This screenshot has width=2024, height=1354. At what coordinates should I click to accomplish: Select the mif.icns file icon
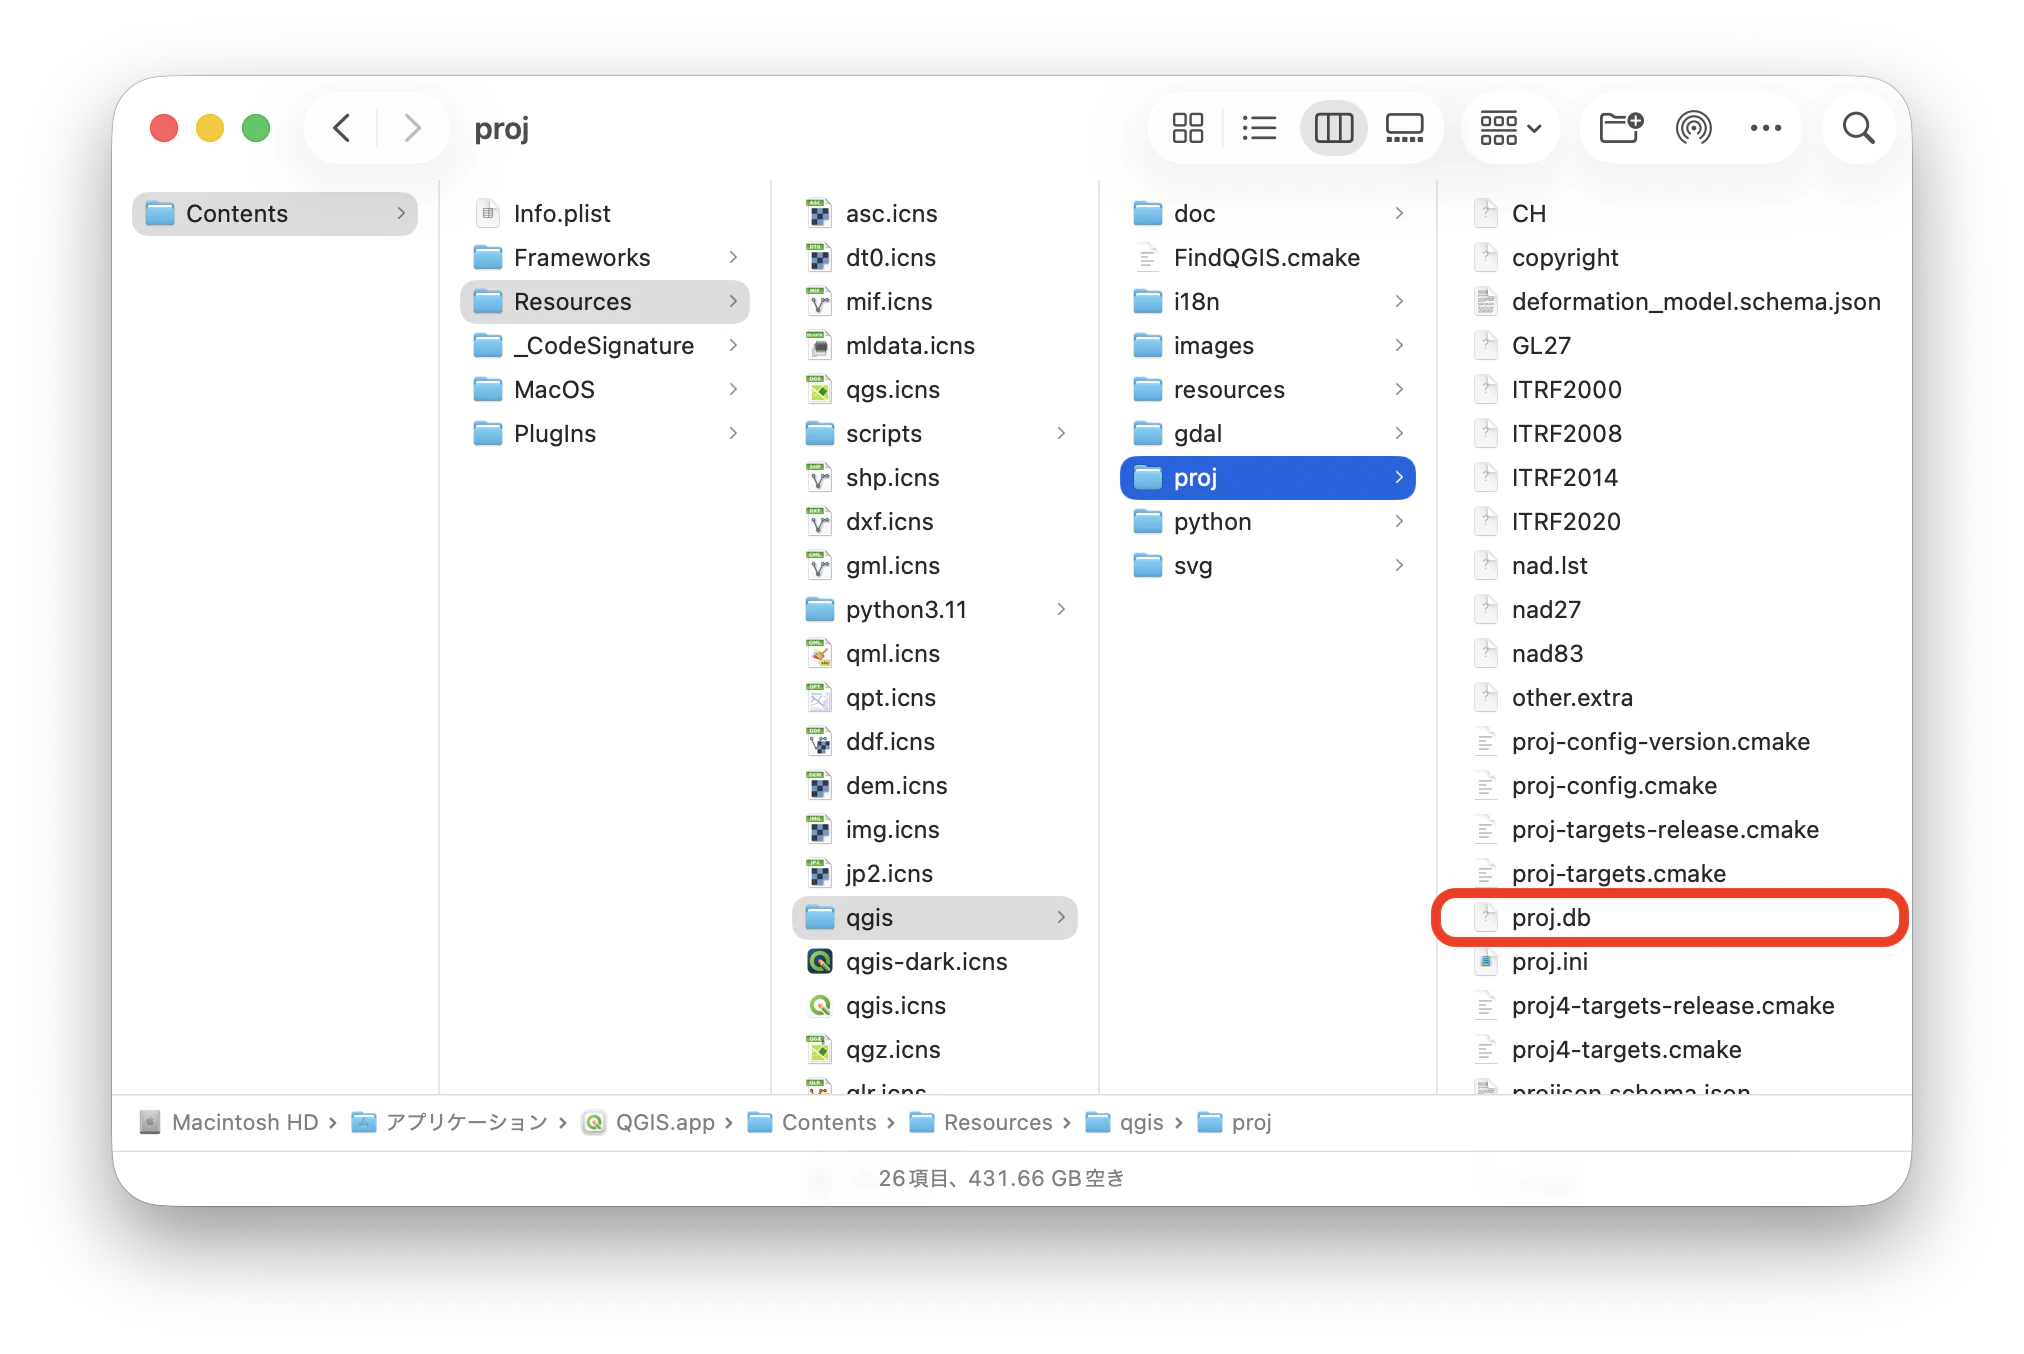(x=820, y=302)
